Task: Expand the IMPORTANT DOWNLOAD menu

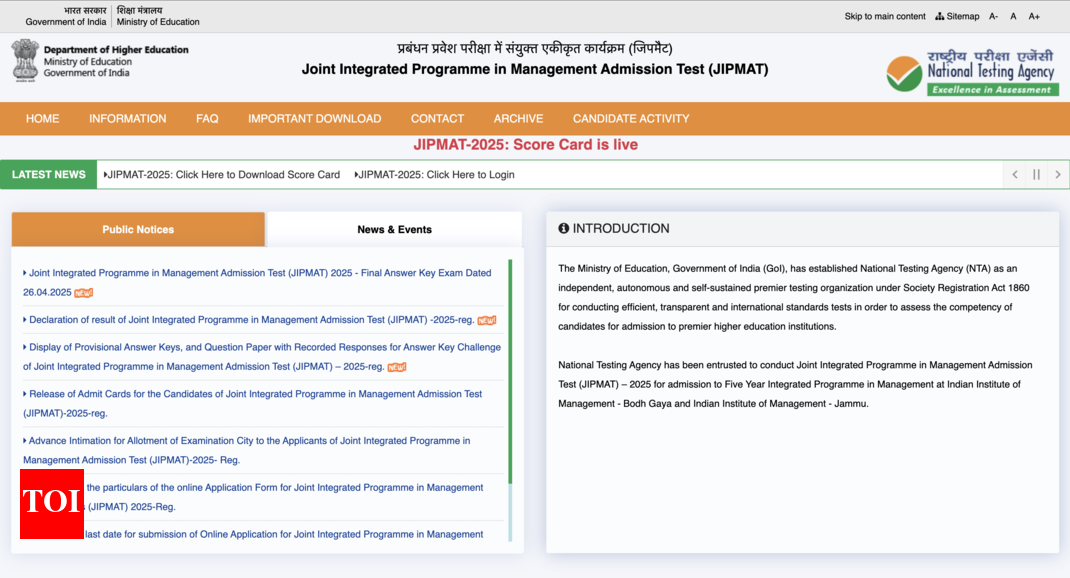Action: 314,118
